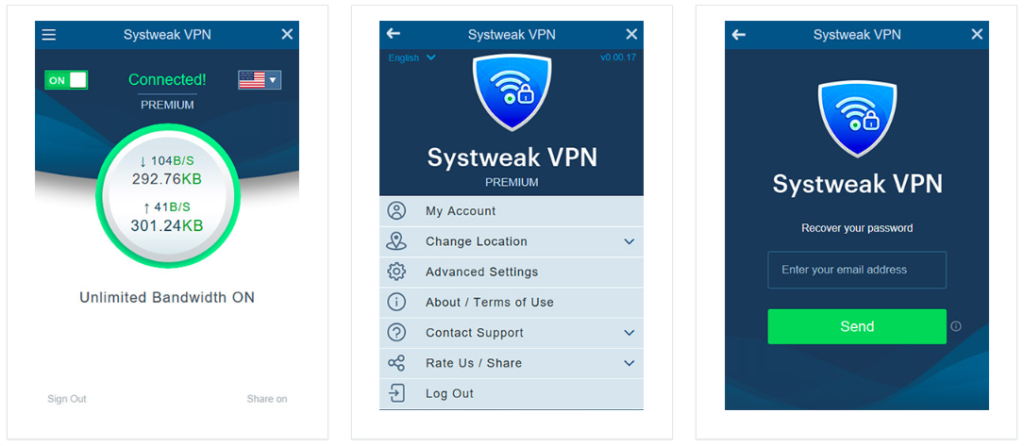This screenshot has height=446, width=1024.
Task: Open the US flag country dropdown
Action: (x=260, y=80)
